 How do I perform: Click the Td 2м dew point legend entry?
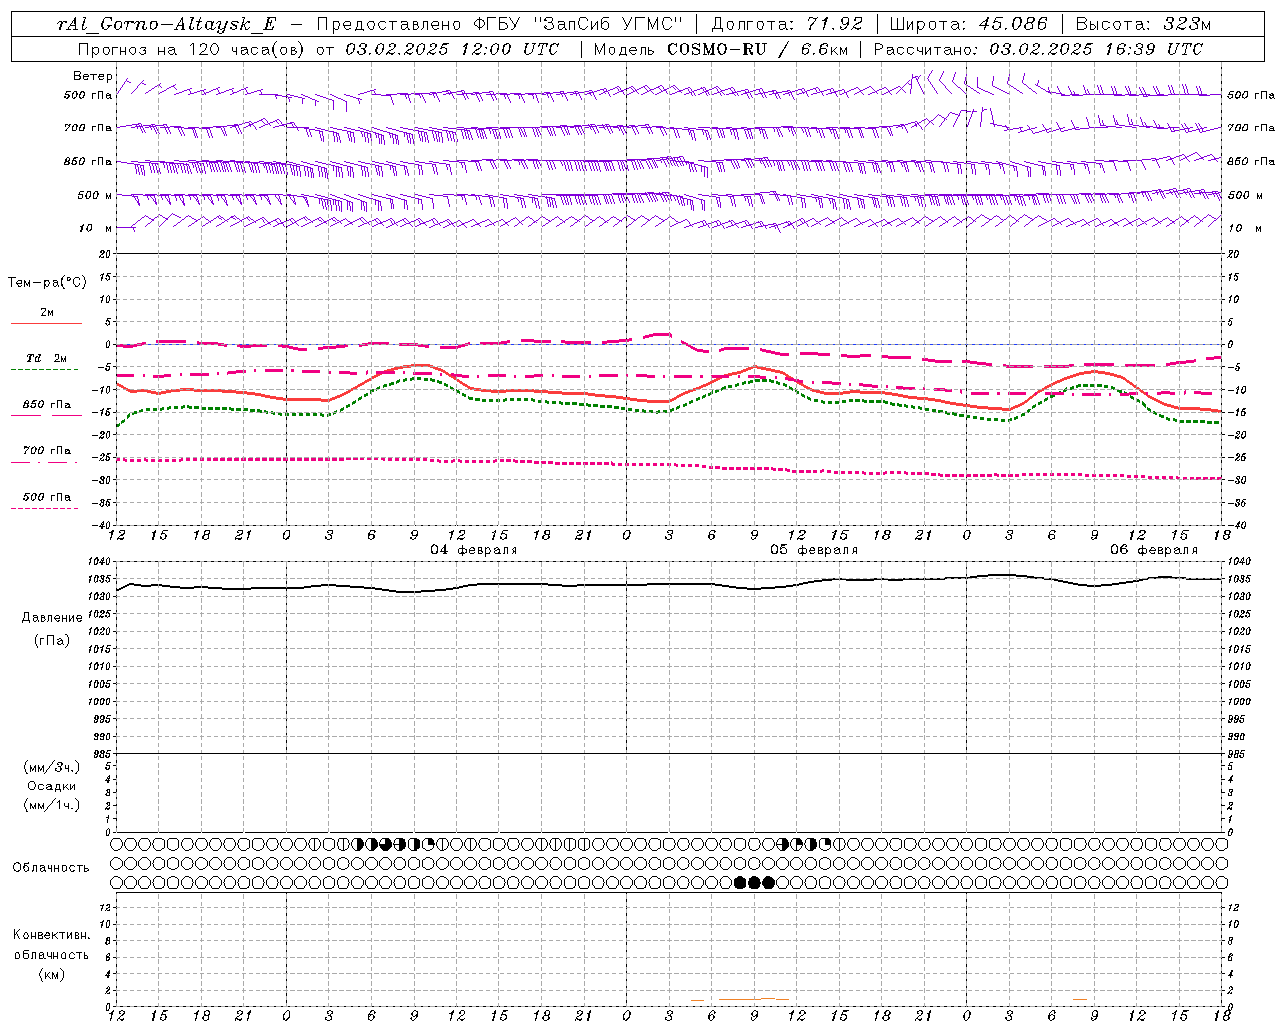tap(46, 358)
